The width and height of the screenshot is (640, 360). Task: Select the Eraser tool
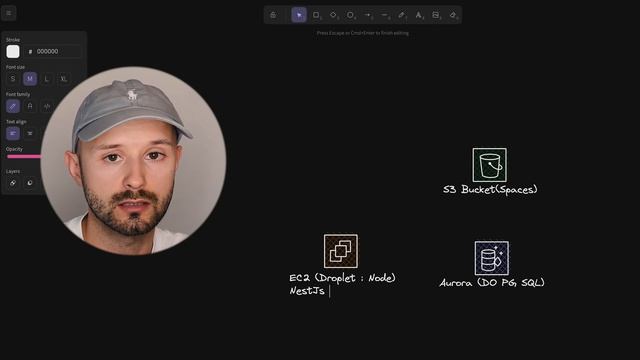click(x=453, y=15)
